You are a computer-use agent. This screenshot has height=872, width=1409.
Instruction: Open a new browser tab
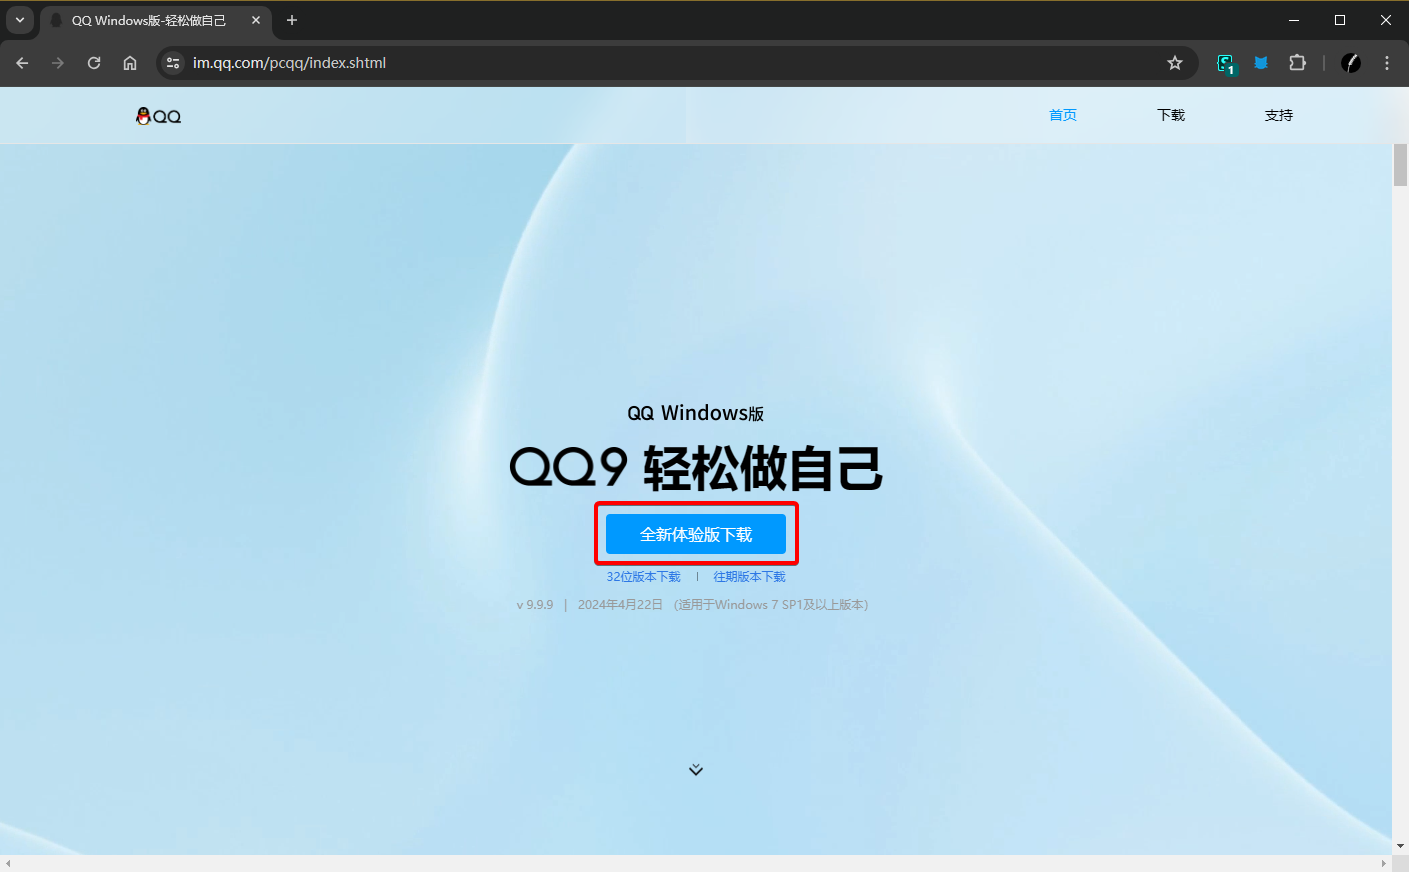coord(292,20)
